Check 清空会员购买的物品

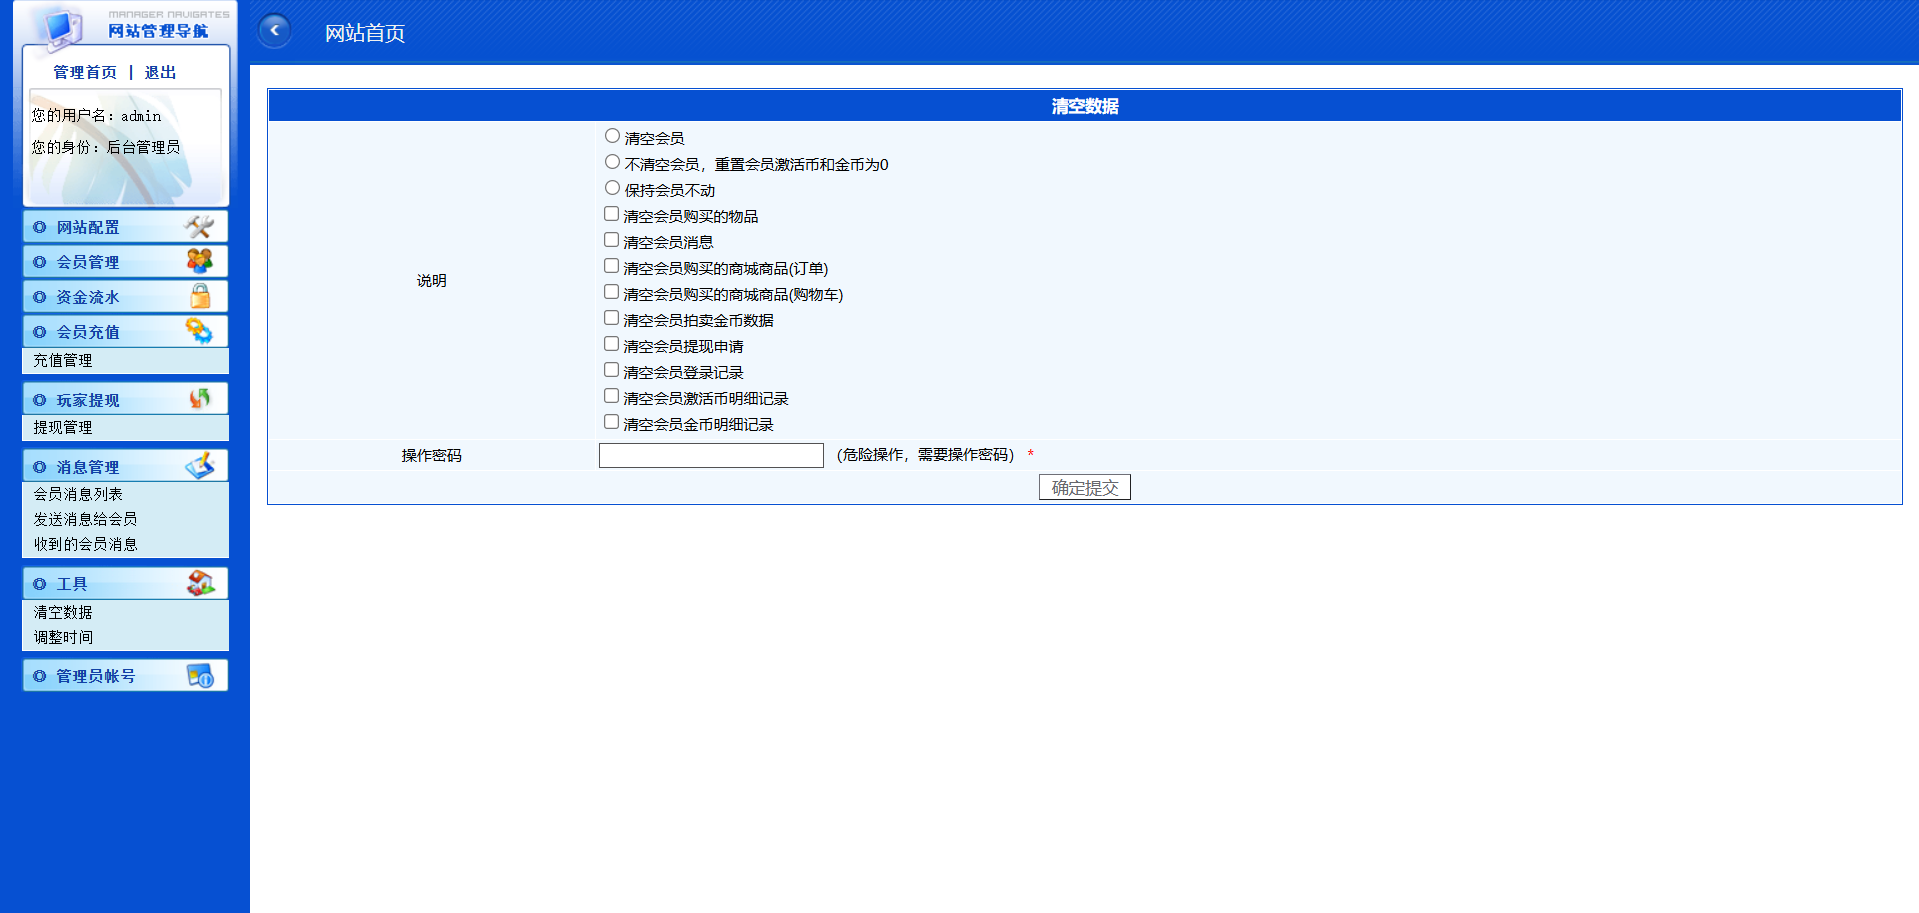[x=611, y=214]
